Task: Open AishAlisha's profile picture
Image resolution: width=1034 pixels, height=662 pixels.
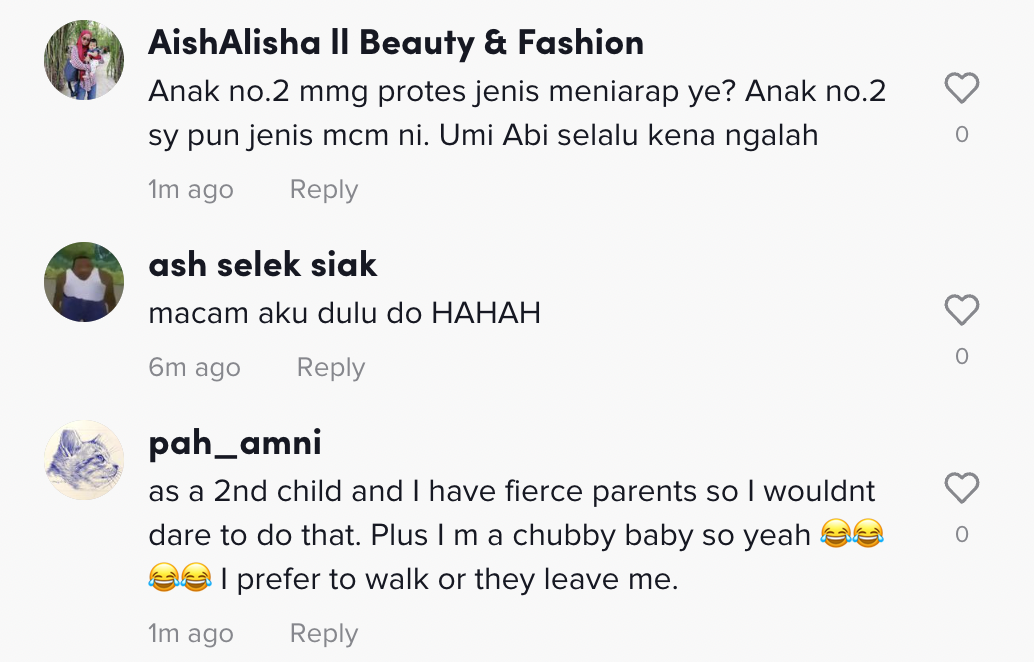Action: [x=84, y=60]
